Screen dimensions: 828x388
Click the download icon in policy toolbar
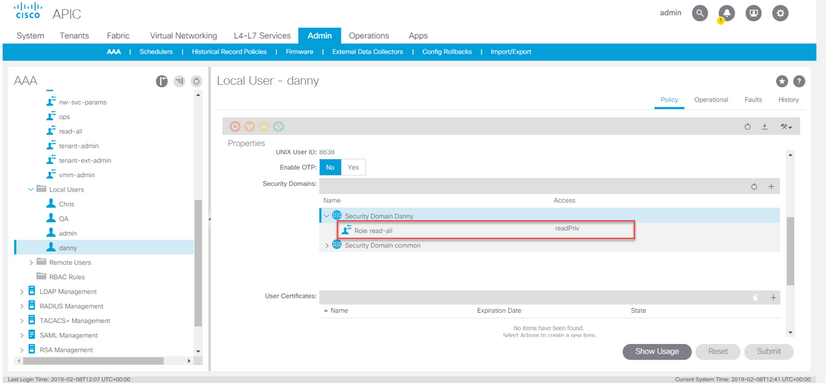(x=765, y=127)
